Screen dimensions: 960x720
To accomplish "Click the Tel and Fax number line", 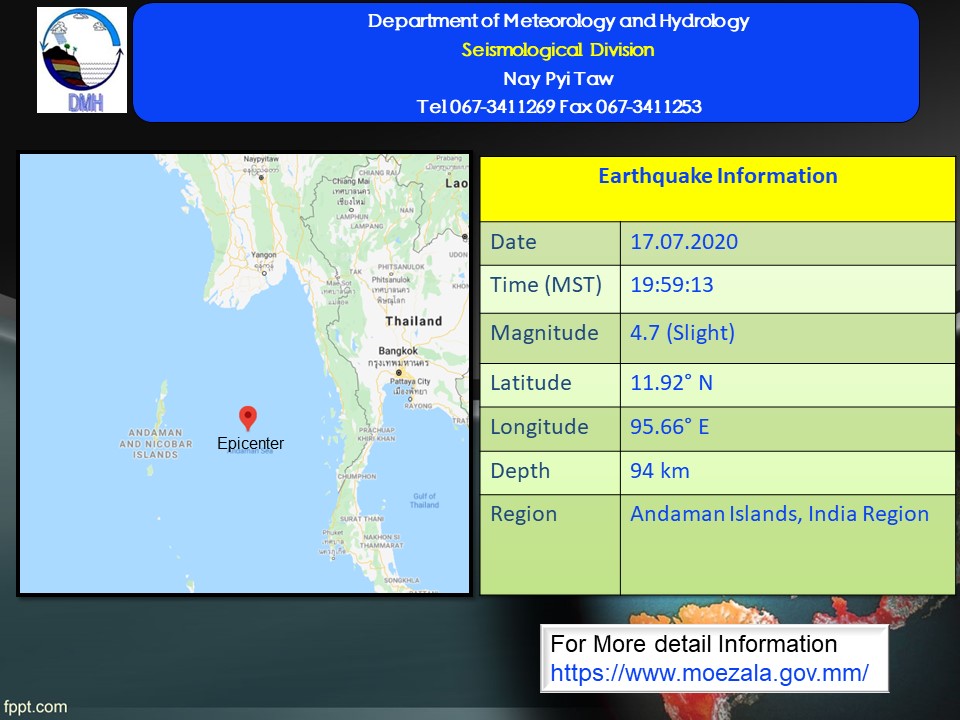I will tap(559, 107).
